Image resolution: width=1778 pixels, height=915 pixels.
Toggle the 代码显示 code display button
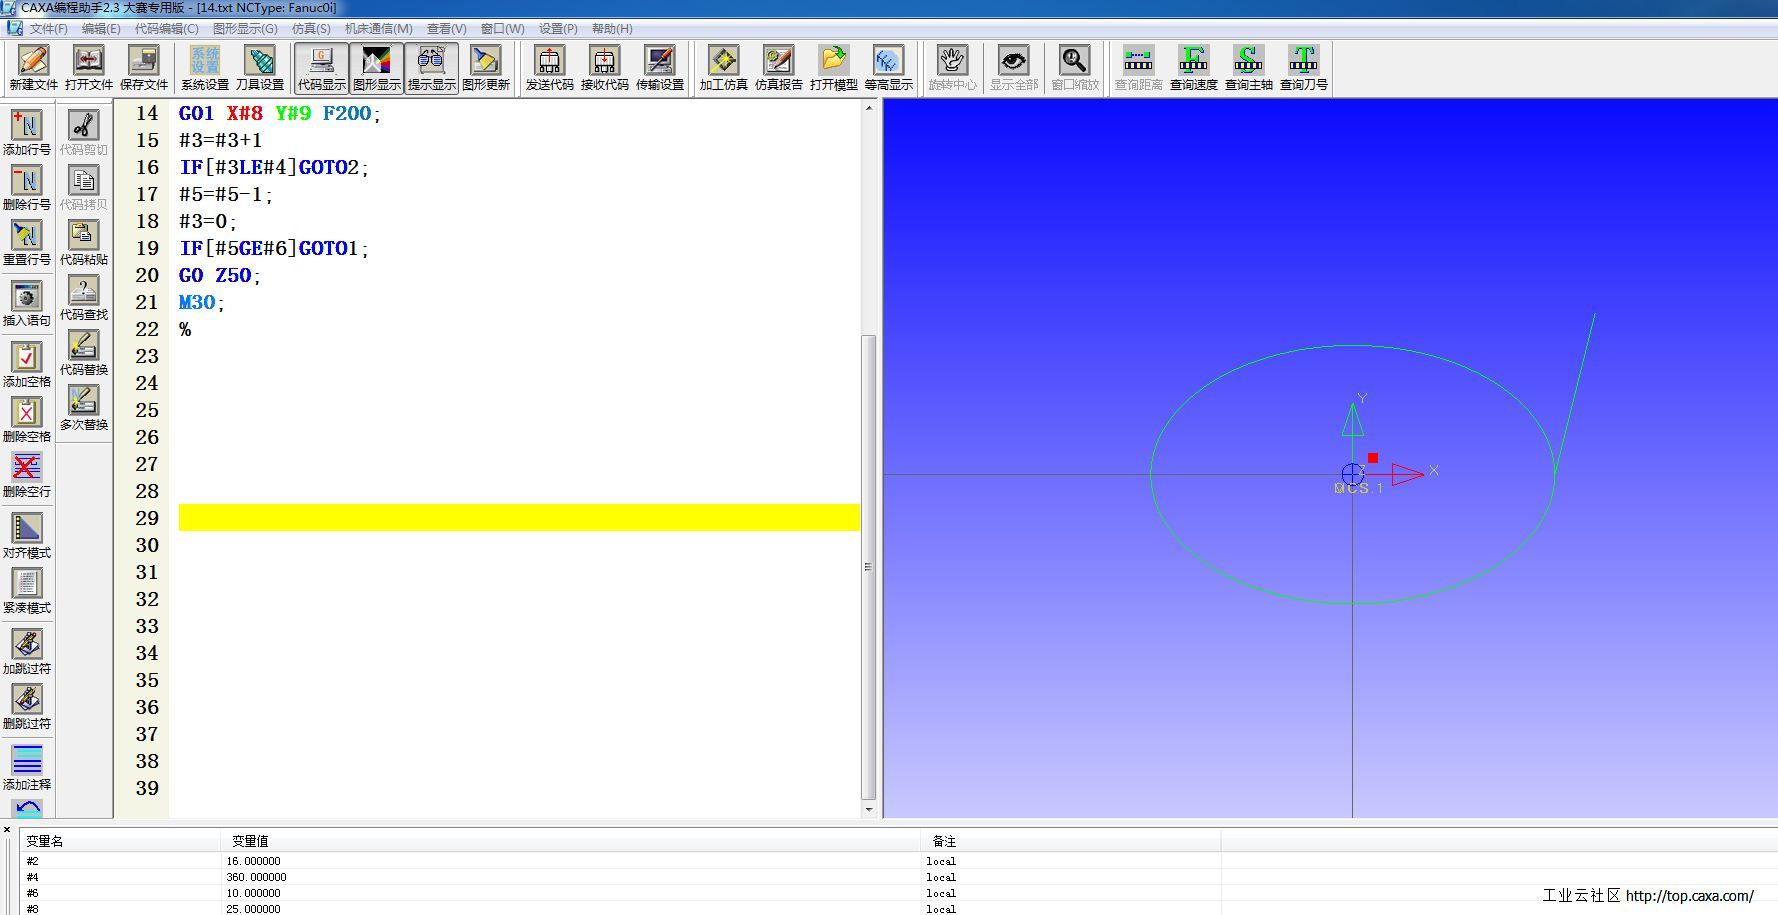(x=321, y=68)
